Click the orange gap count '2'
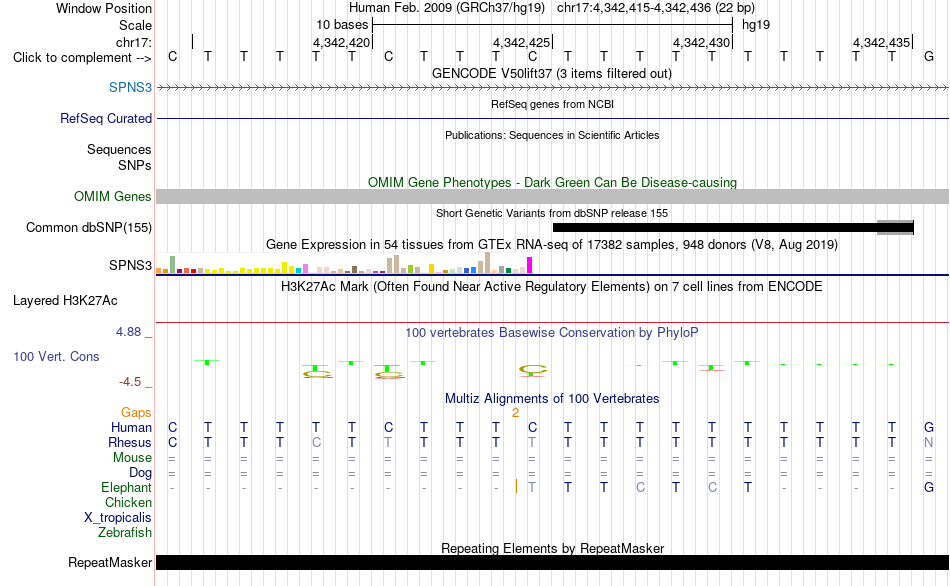The height and width of the screenshot is (586, 950). click(x=515, y=413)
